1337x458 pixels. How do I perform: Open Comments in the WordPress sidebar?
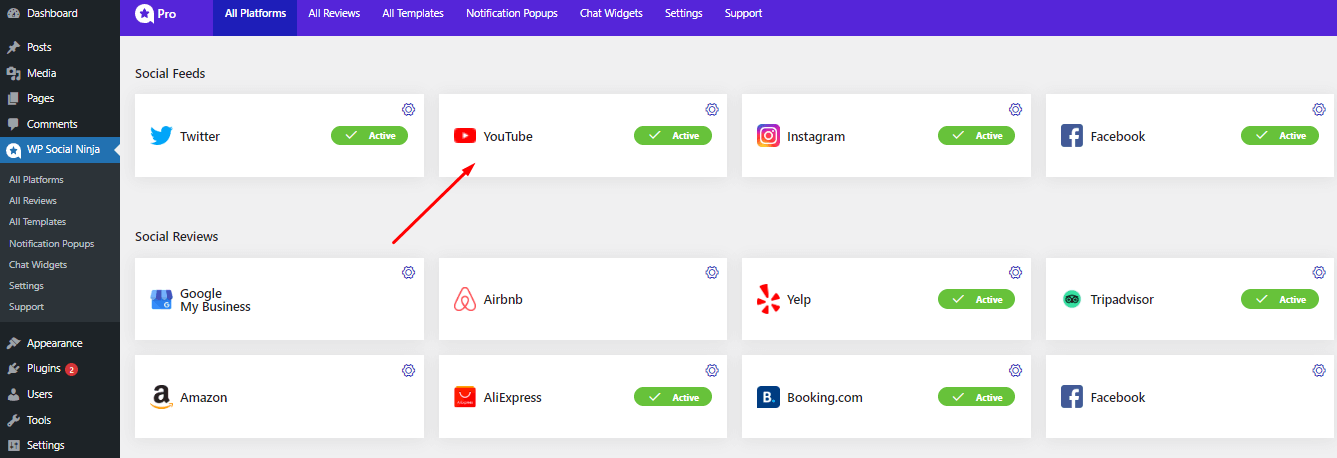point(60,124)
